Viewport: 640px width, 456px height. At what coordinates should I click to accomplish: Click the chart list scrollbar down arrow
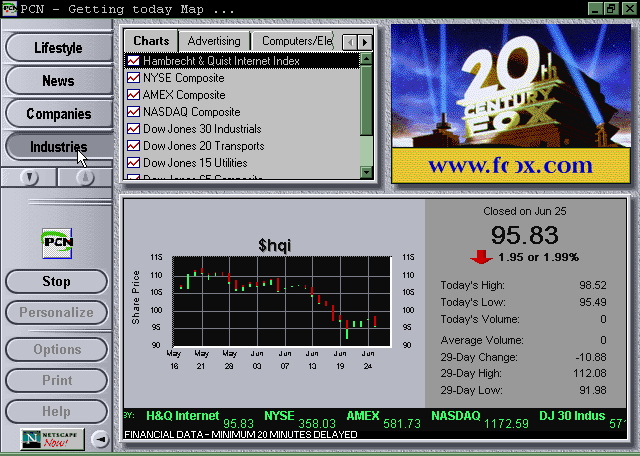366,174
